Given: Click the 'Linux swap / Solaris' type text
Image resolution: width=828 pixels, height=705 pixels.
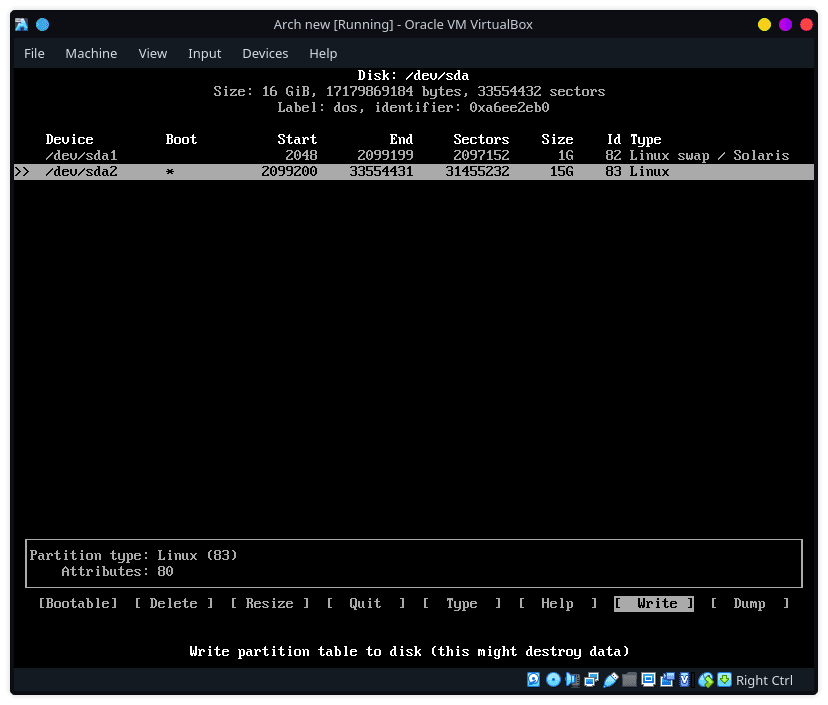Looking at the screenshot, I should pyautogui.click(x=709, y=155).
